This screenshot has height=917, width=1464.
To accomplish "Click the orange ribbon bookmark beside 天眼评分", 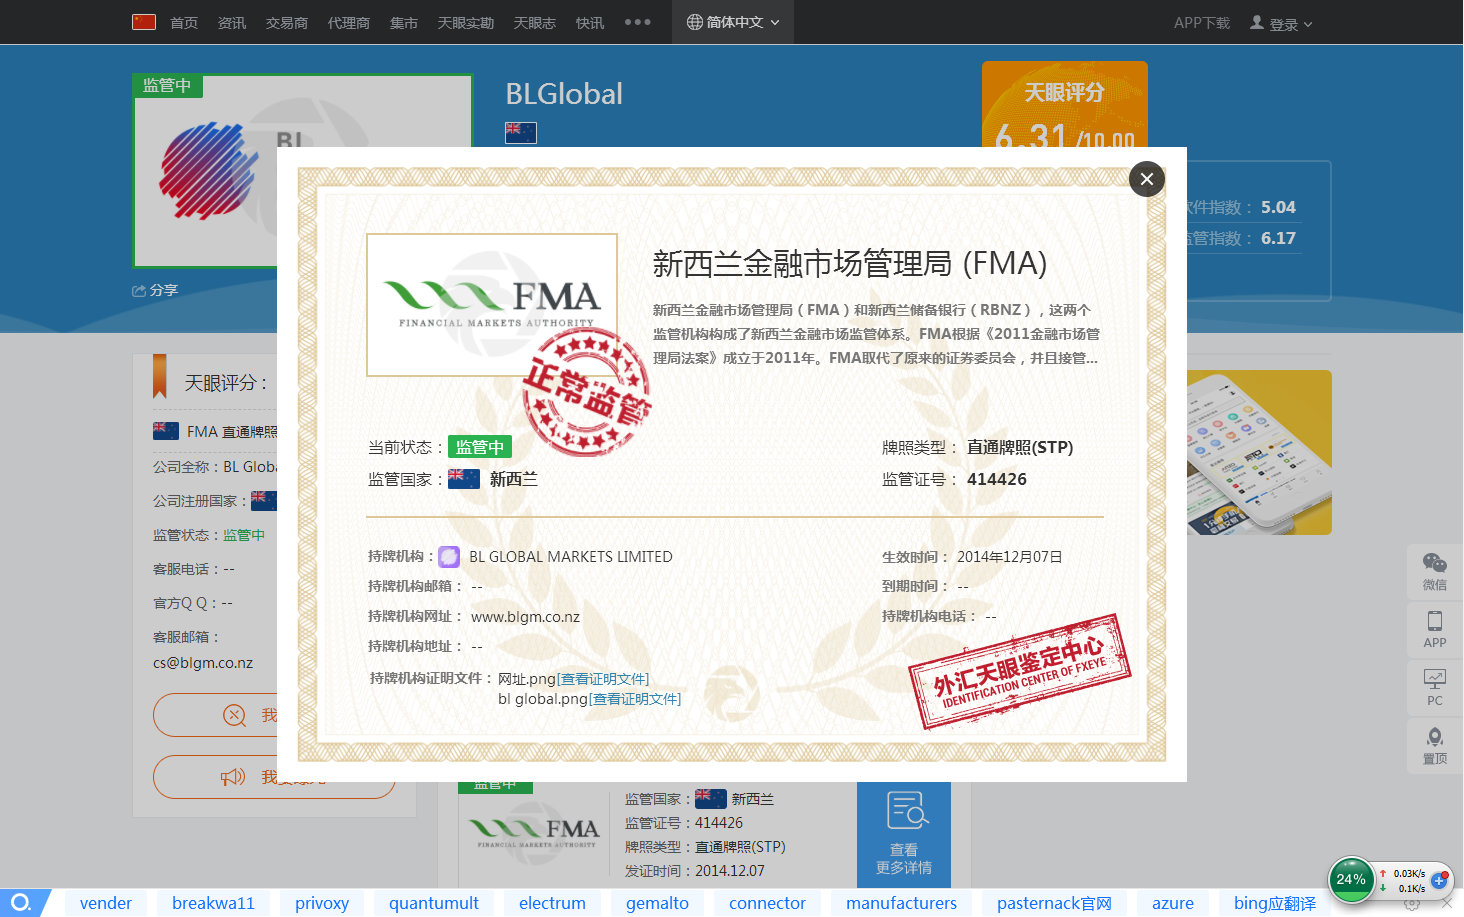I will coord(159,377).
